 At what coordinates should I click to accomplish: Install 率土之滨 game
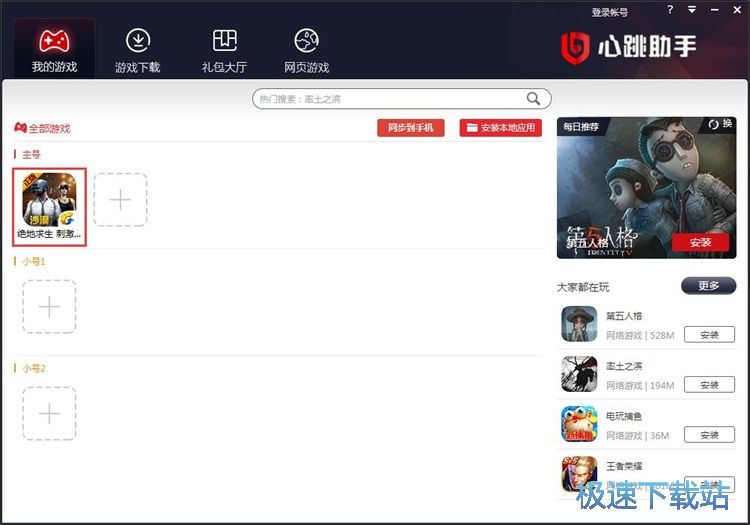click(709, 384)
